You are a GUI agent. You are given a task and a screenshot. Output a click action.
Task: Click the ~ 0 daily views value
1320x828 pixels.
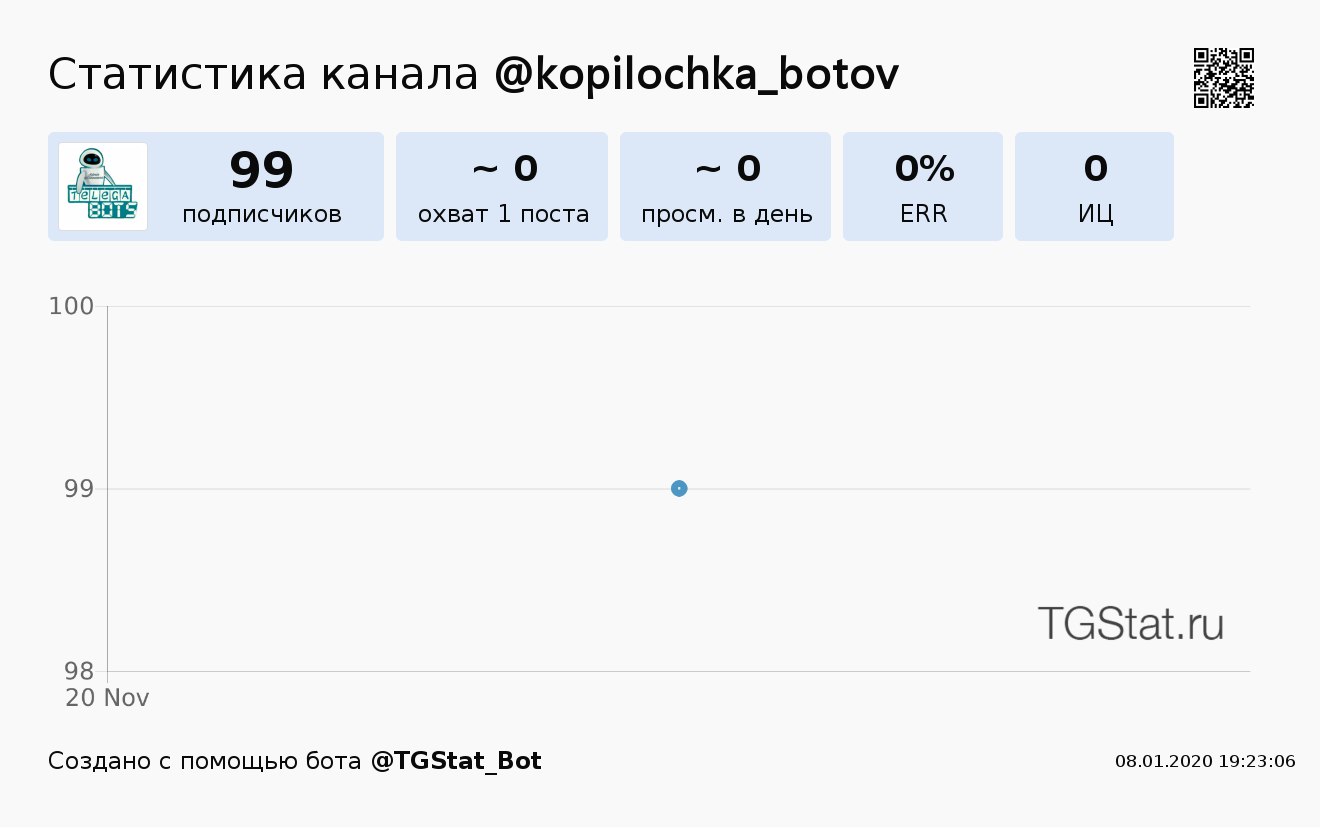click(727, 169)
